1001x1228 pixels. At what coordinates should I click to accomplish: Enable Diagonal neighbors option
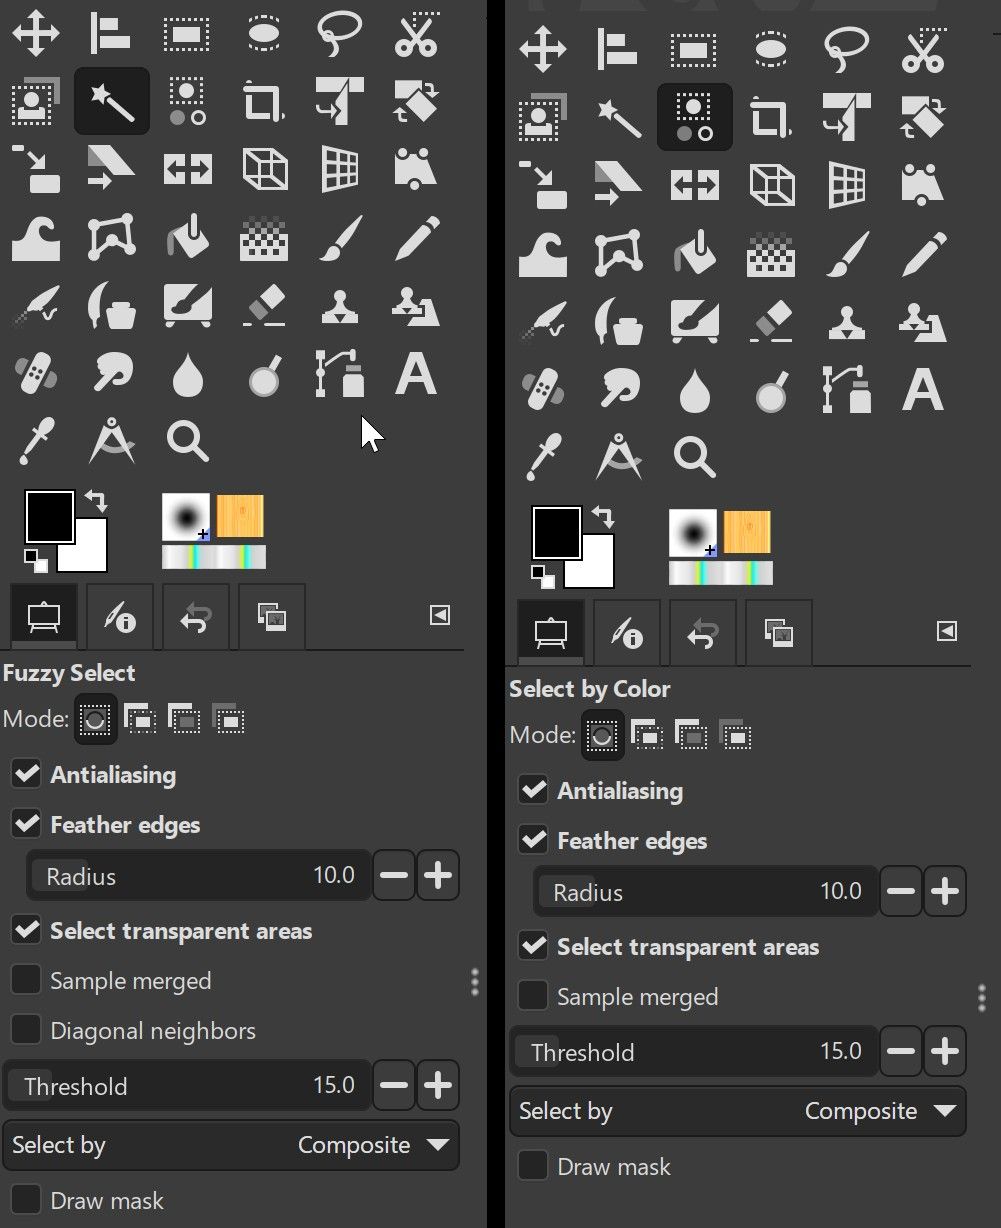tap(26, 1029)
